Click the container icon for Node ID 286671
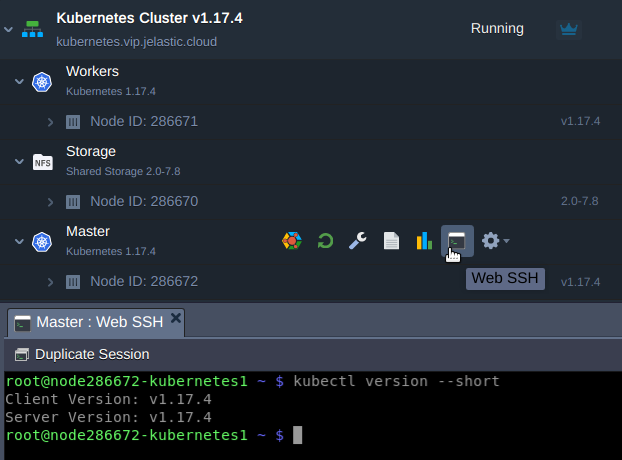622x460 pixels. click(x=73, y=122)
